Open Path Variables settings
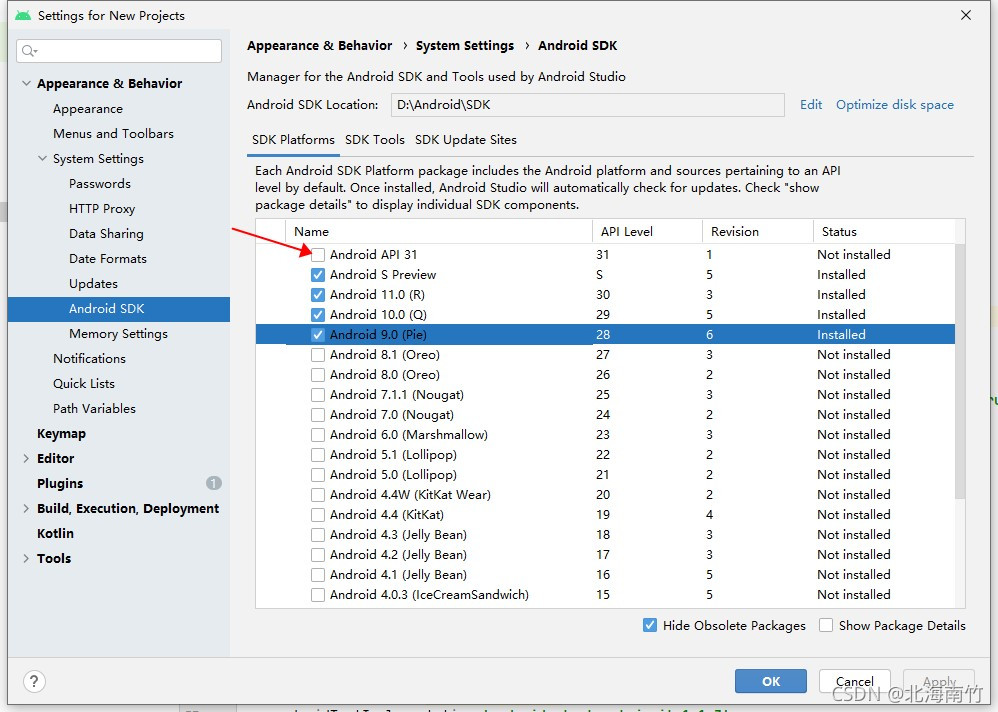 coord(94,408)
